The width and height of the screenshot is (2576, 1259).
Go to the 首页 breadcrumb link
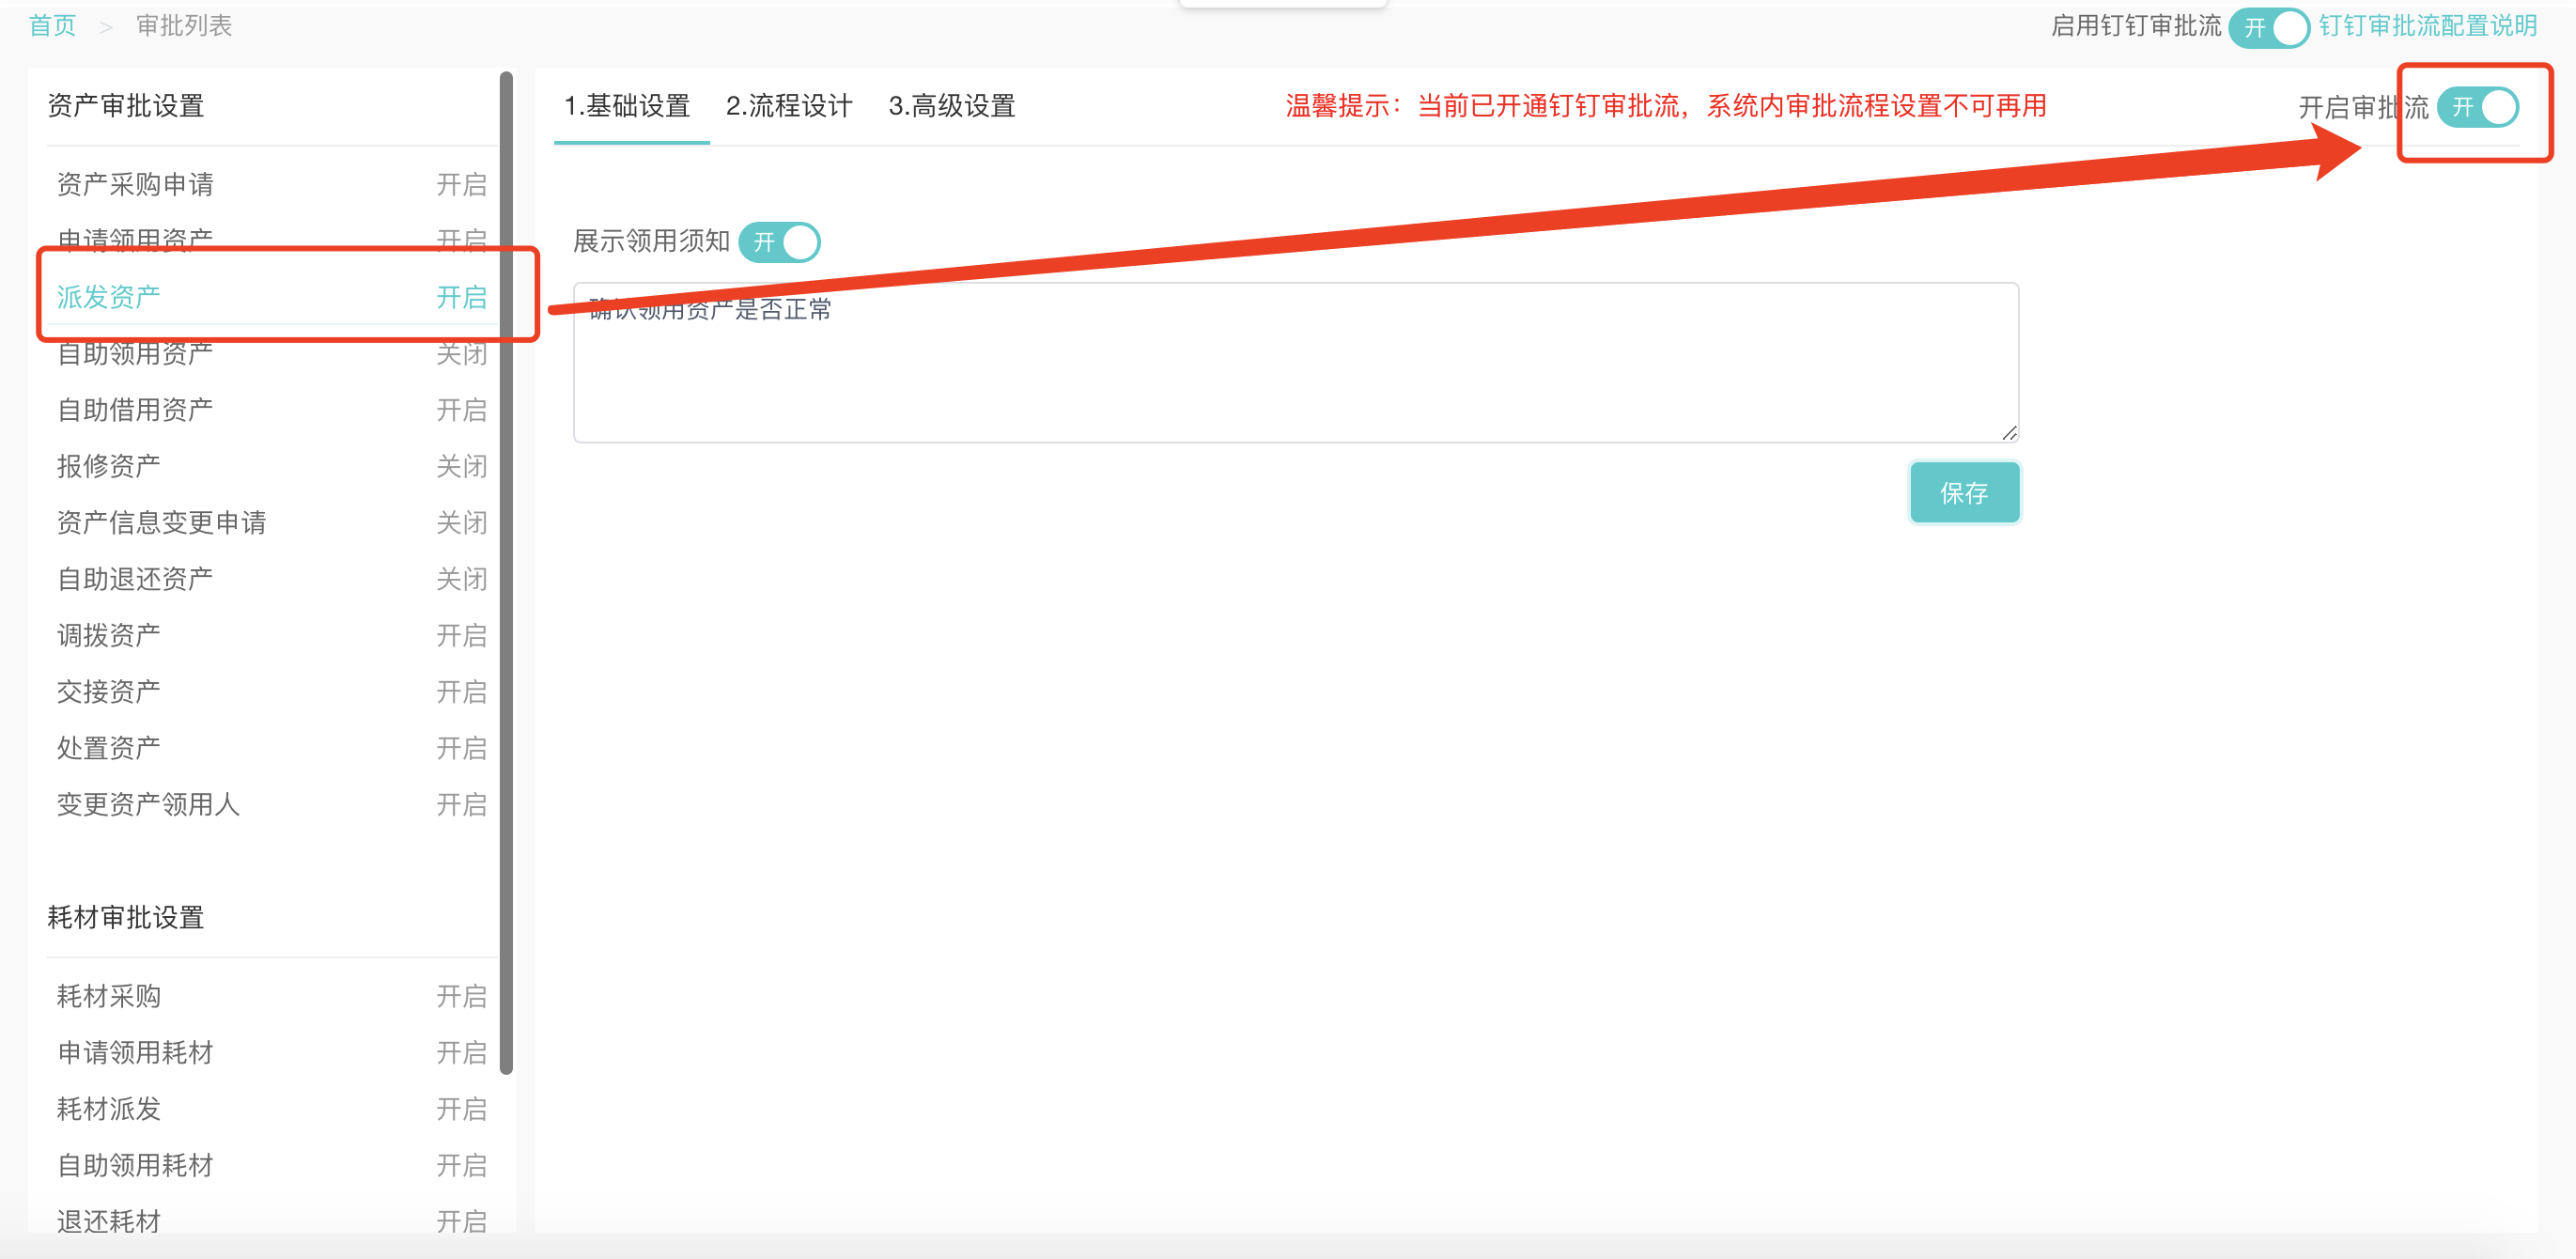[x=52, y=26]
